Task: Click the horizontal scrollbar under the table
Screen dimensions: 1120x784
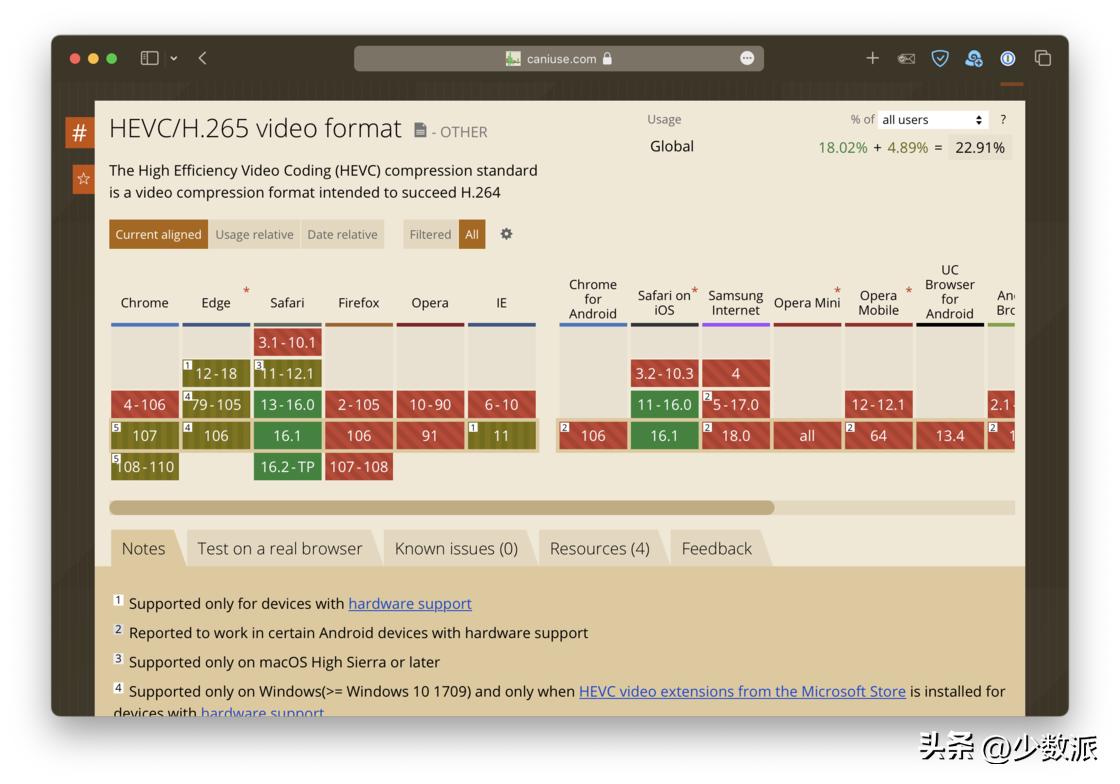Action: [x=441, y=508]
